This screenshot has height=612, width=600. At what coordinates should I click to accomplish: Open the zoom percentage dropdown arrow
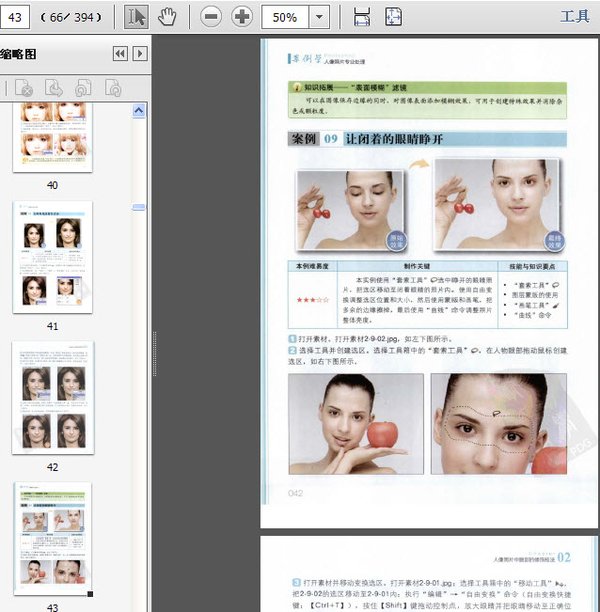[x=319, y=17]
